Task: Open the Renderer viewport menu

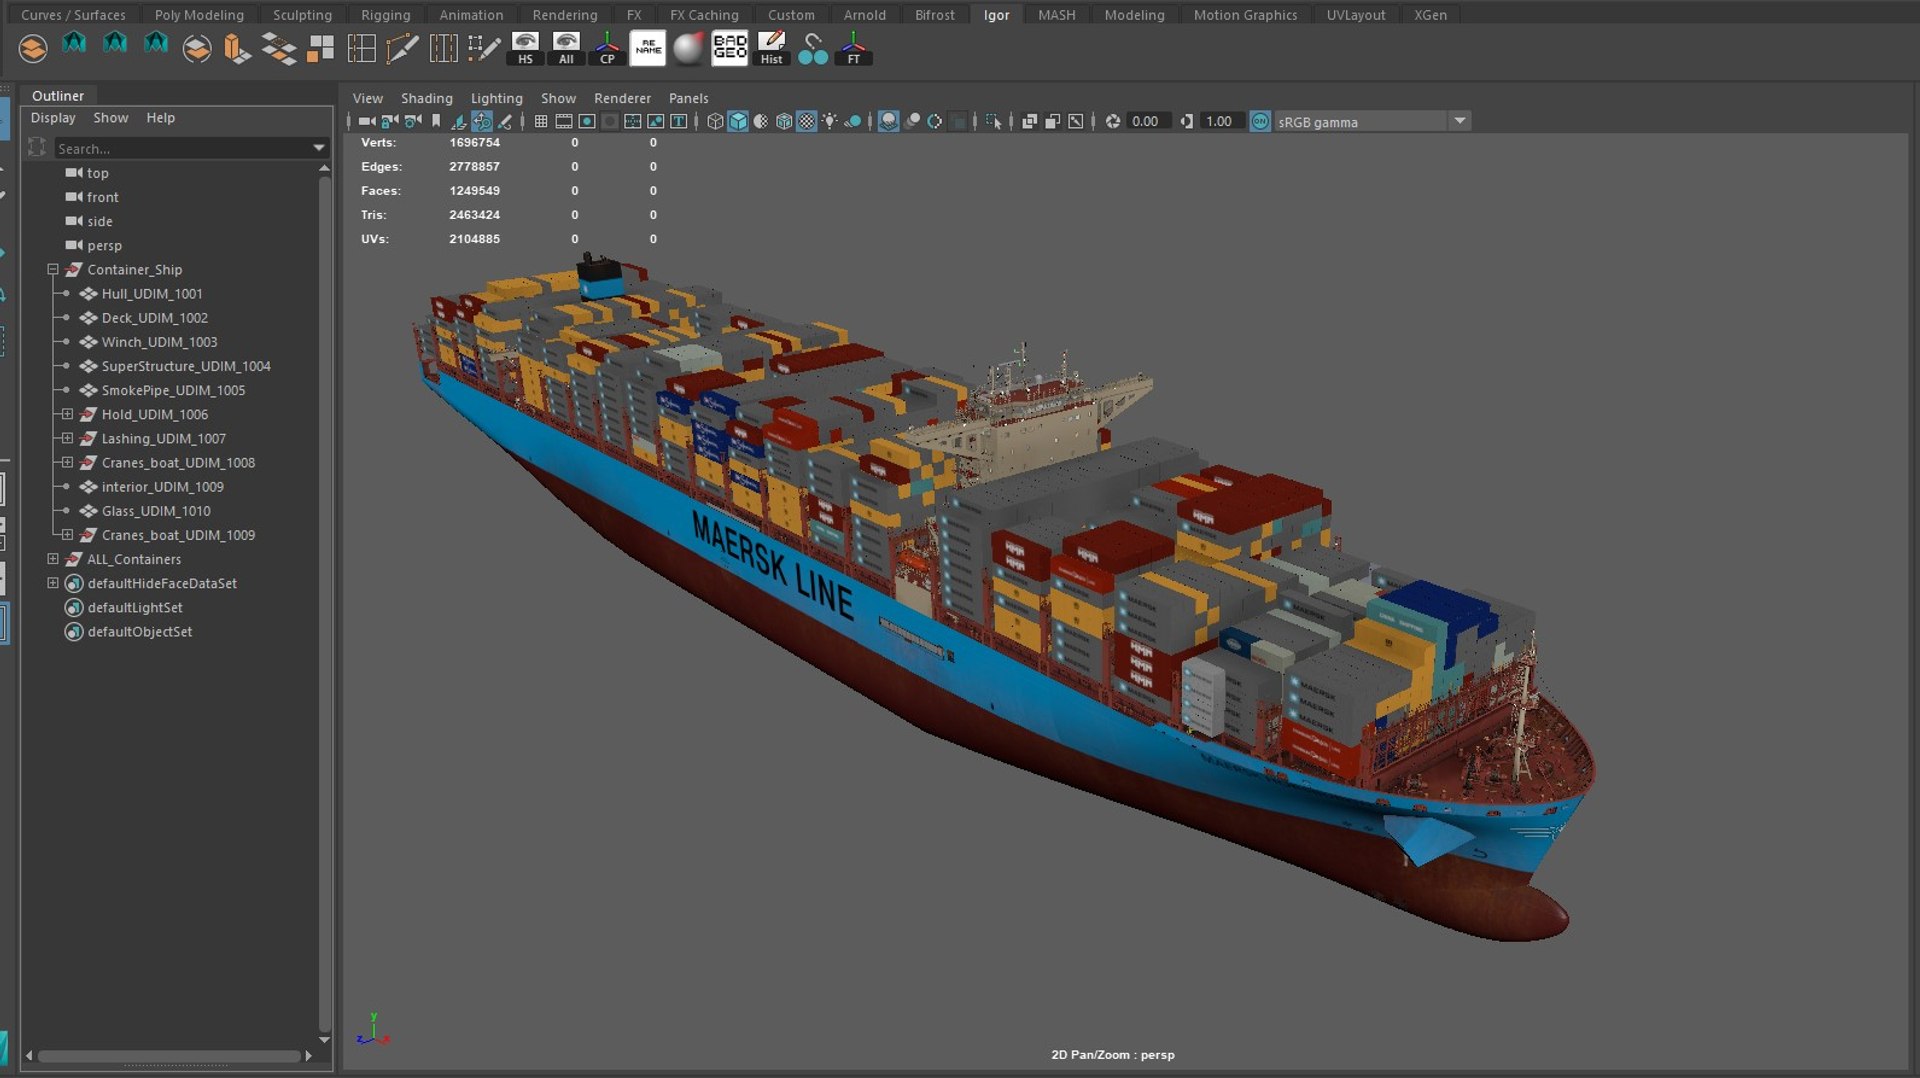Action: coord(622,98)
